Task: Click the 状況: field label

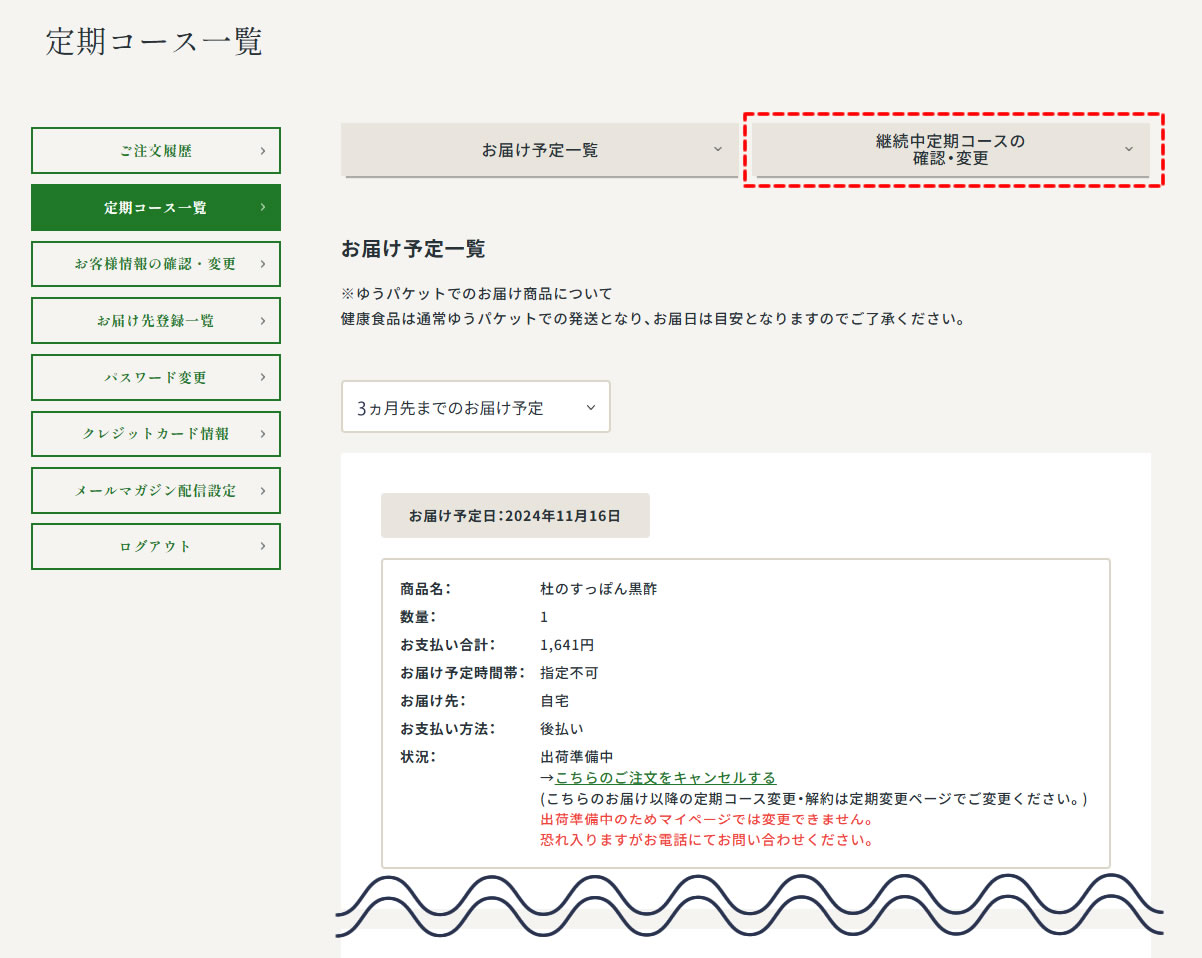Action: point(418,756)
